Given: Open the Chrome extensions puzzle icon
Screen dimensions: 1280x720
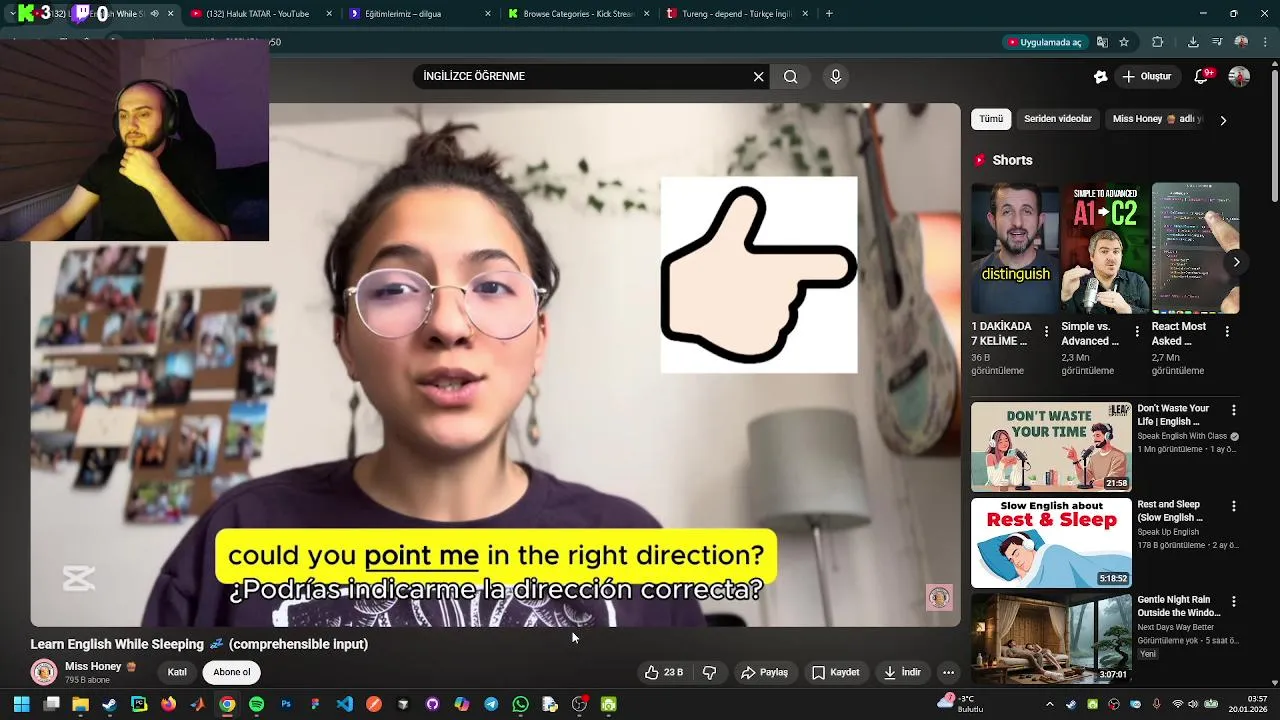Looking at the screenshot, I should [1158, 42].
